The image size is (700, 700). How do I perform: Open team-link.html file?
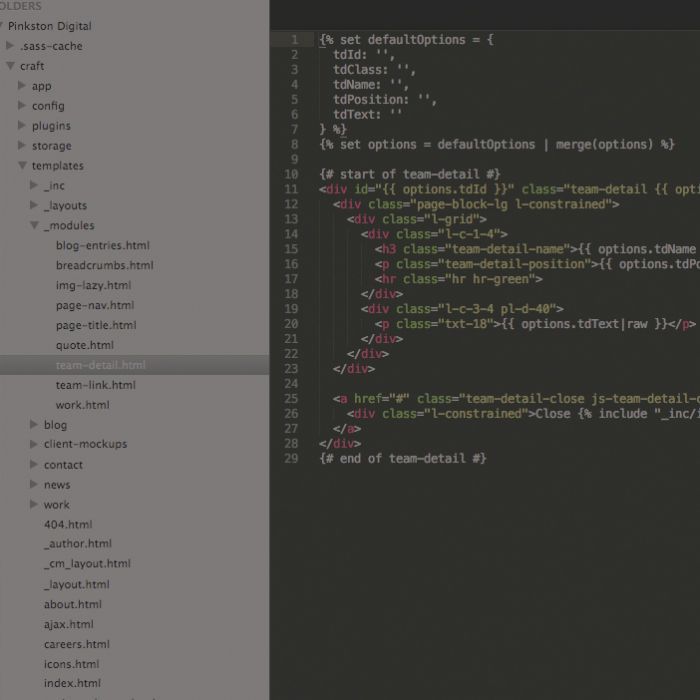click(x=95, y=385)
